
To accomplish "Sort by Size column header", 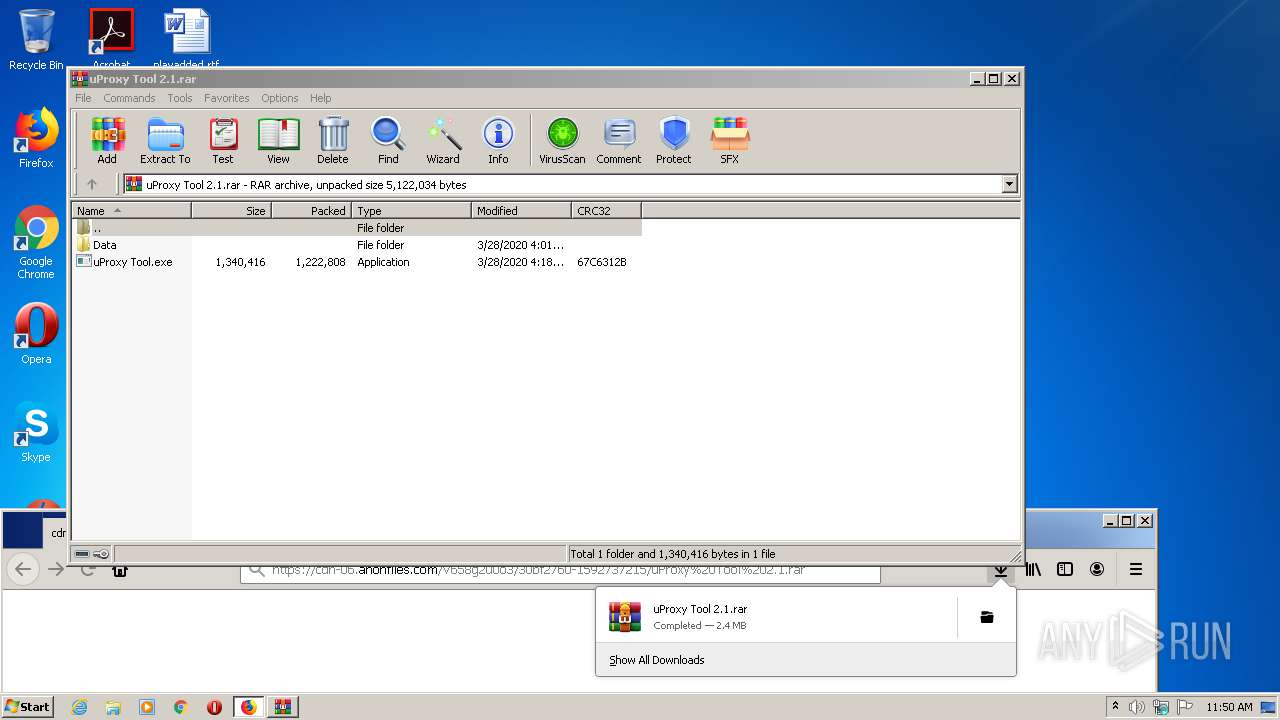I will click(231, 210).
